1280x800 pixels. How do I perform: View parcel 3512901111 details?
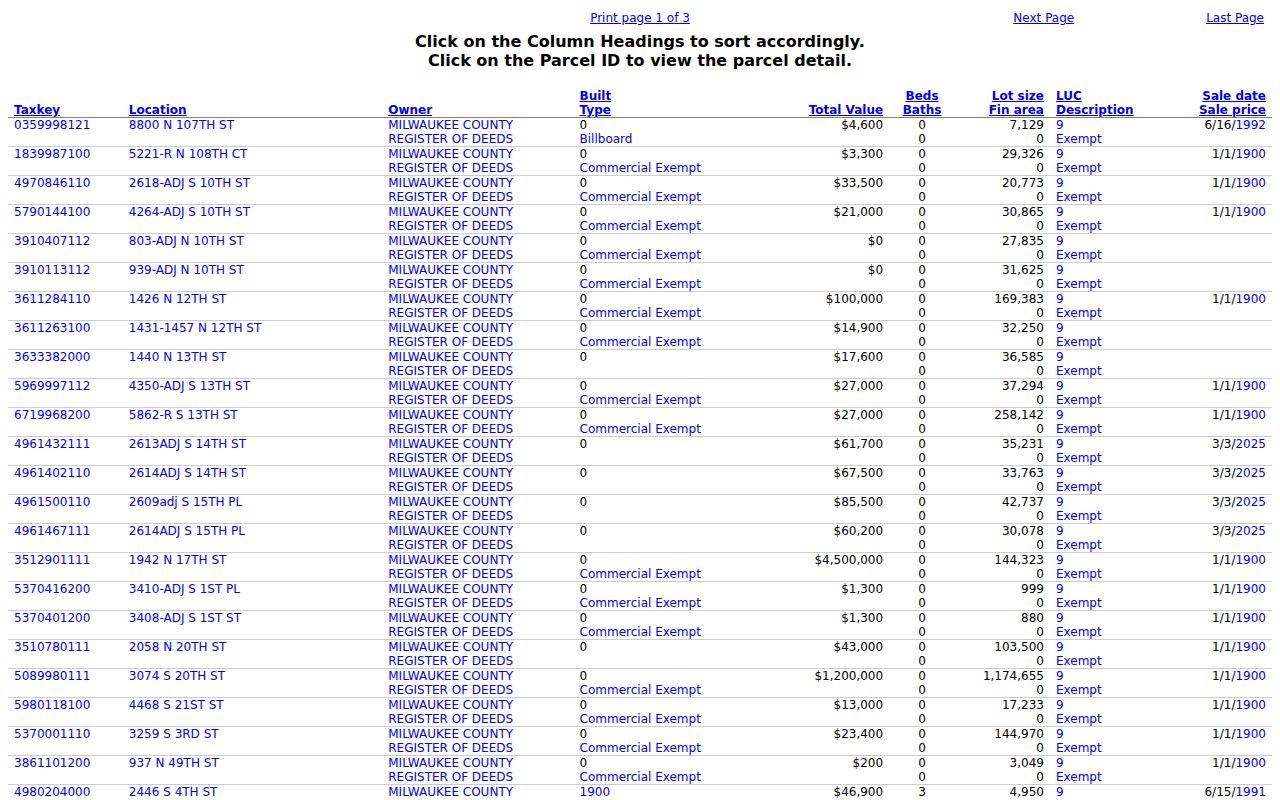pos(52,560)
